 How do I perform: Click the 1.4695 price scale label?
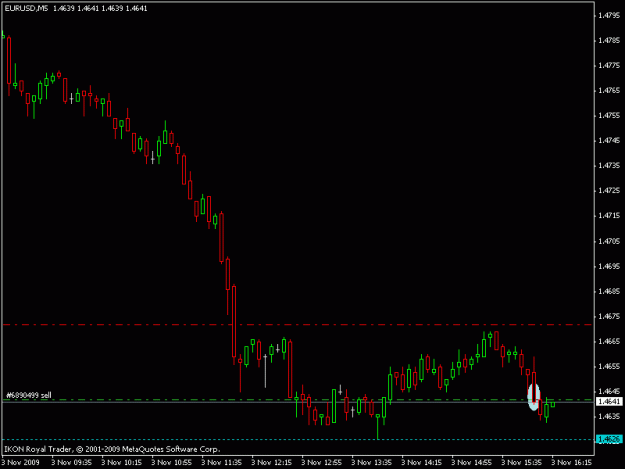point(609,266)
